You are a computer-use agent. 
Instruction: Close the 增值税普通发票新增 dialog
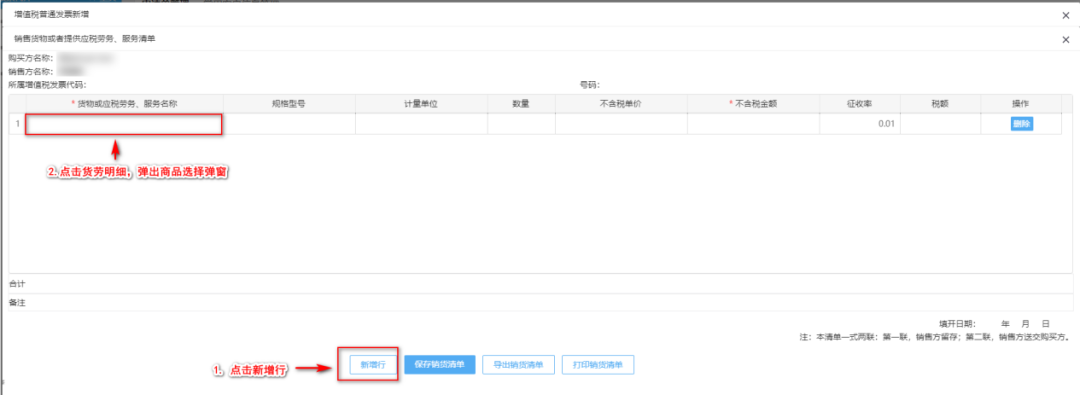pyautogui.click(x=1066, y=14)
